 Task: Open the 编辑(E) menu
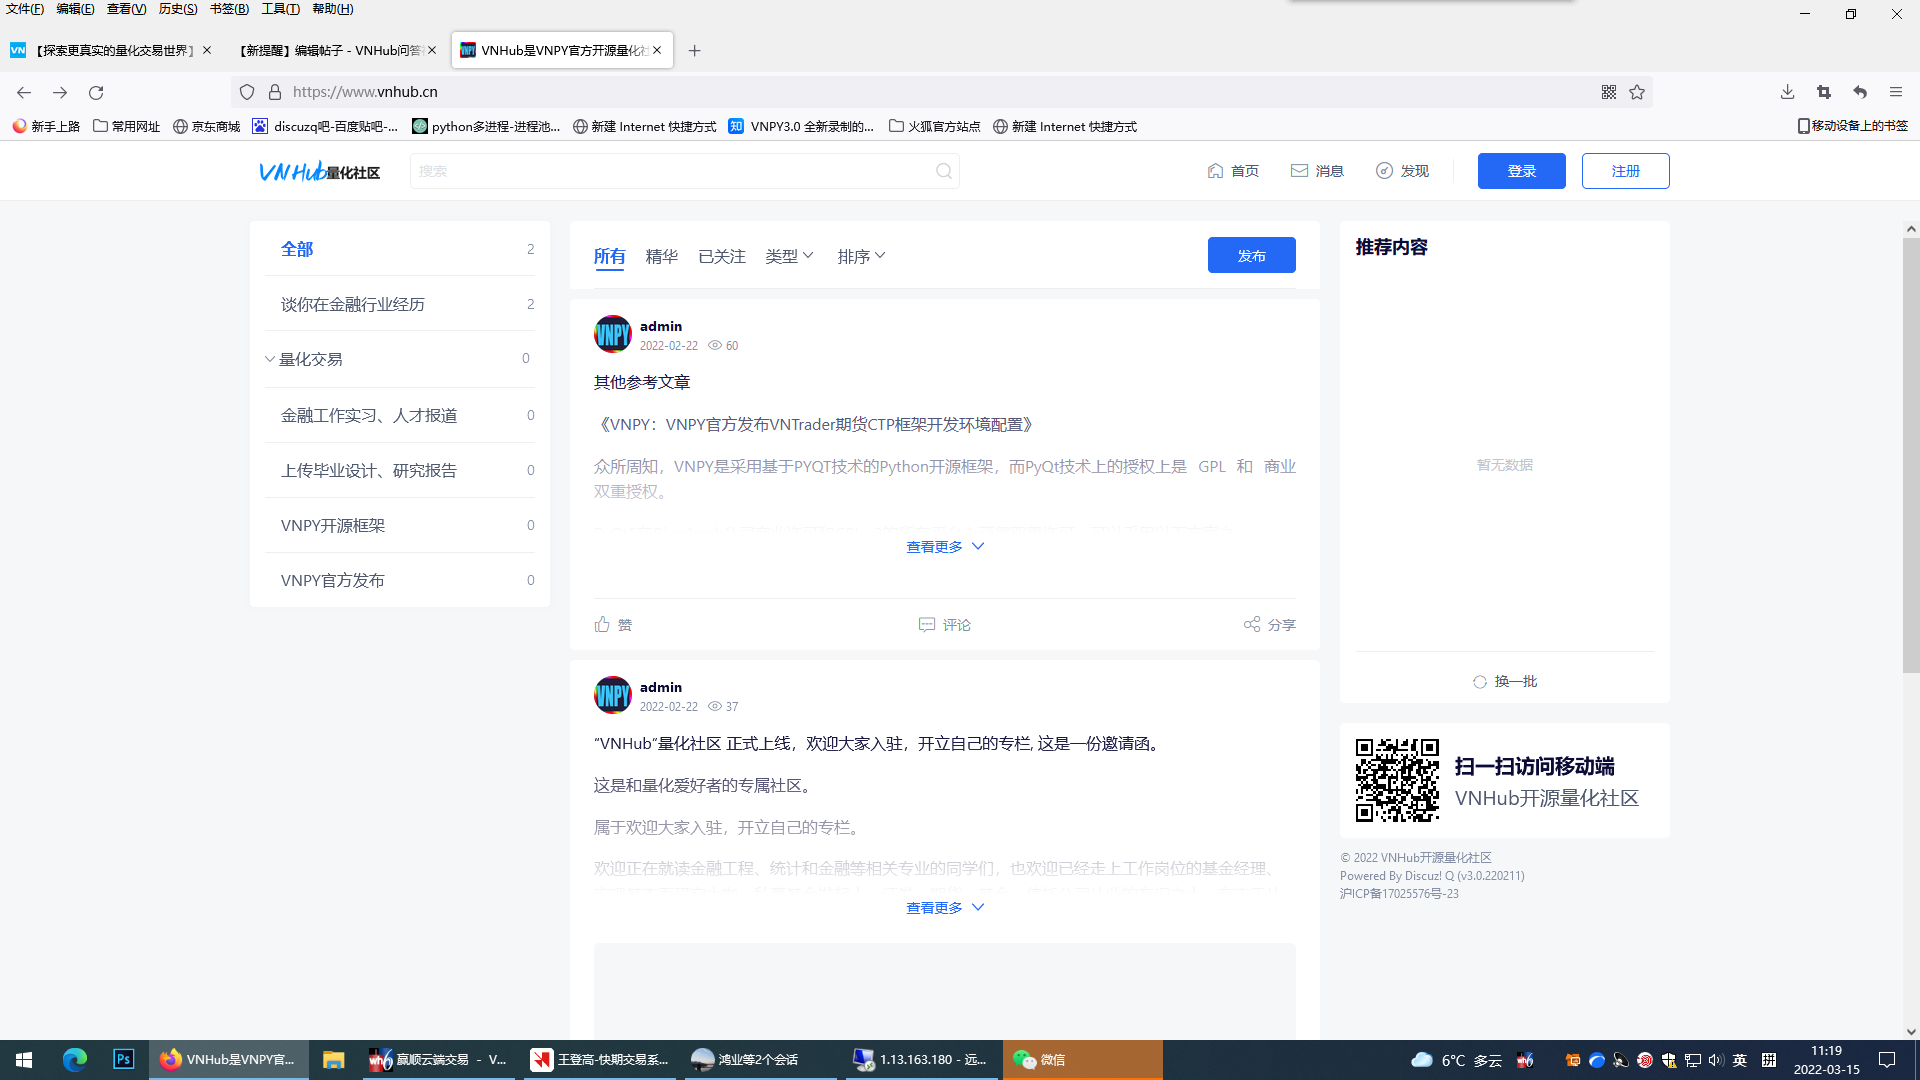(x=75, y=9)
